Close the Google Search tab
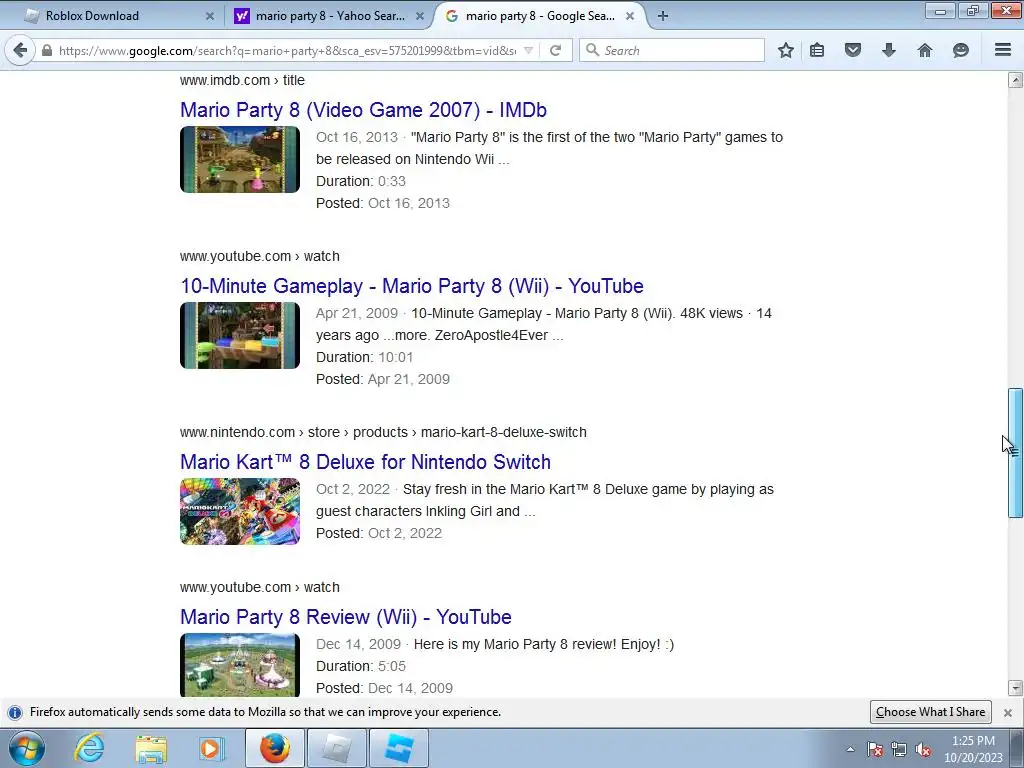Image resolution: width=1024 pixels, height=768 pixels. (630, 16)
